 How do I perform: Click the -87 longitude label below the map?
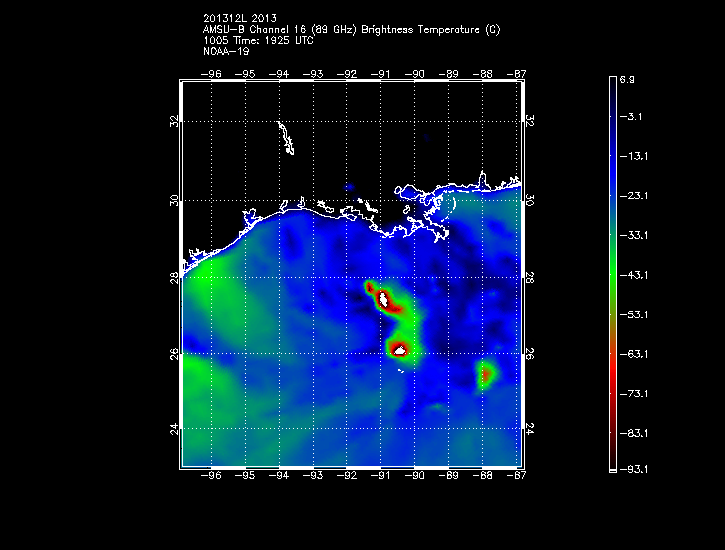pos(517,476)
